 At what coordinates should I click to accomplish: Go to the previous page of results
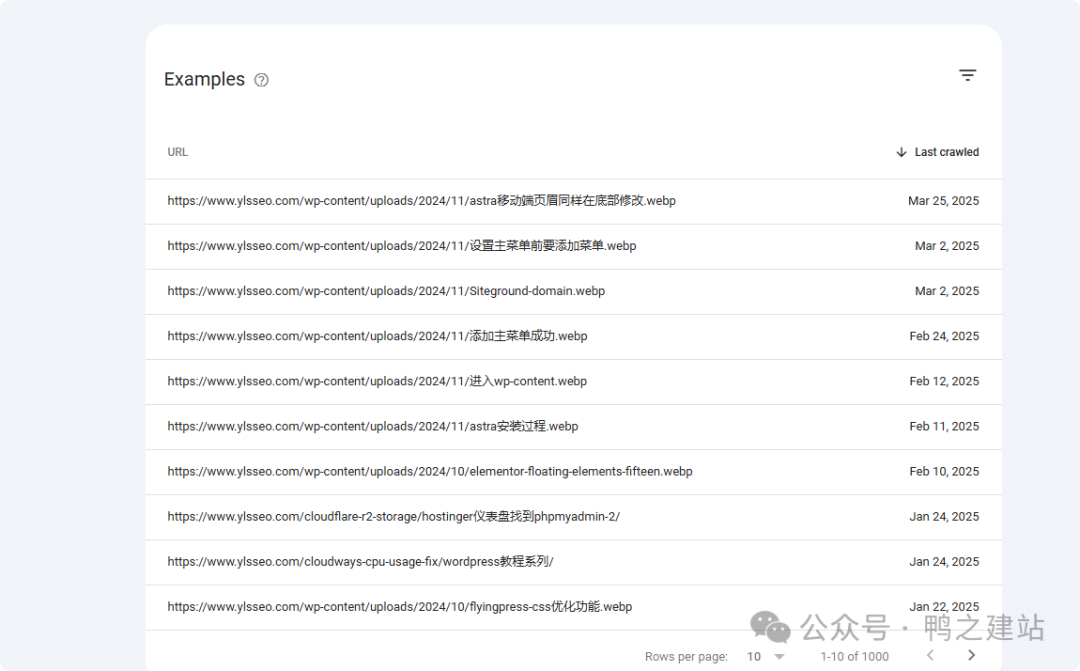tap(930, 656)
